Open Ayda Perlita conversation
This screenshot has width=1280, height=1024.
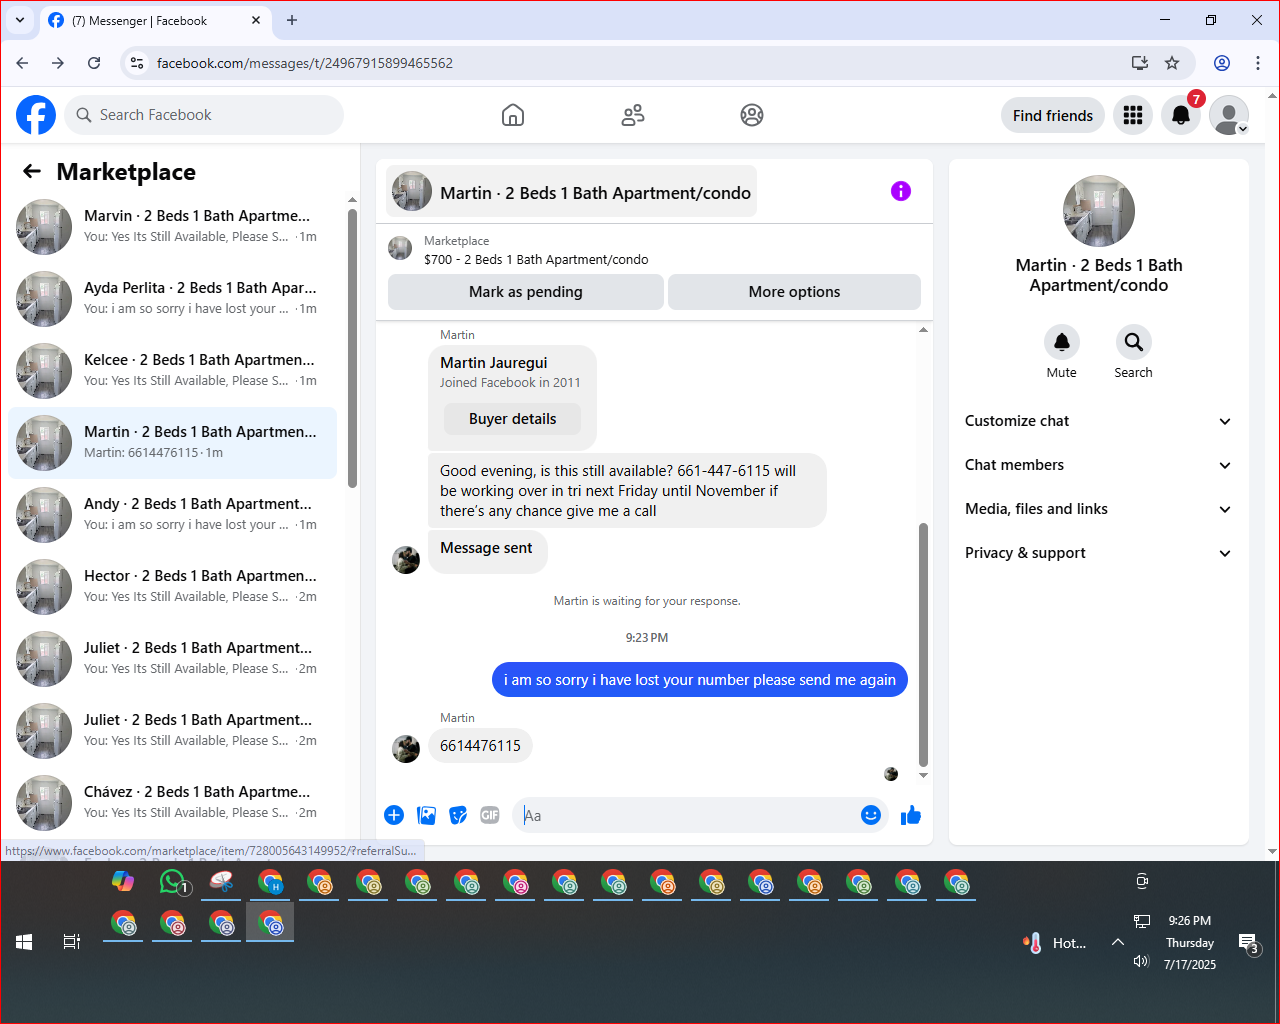pos(172,299)
